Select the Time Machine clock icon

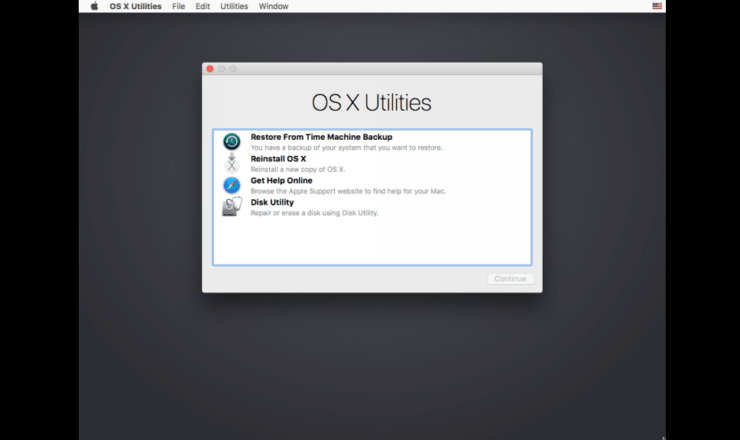232,142
